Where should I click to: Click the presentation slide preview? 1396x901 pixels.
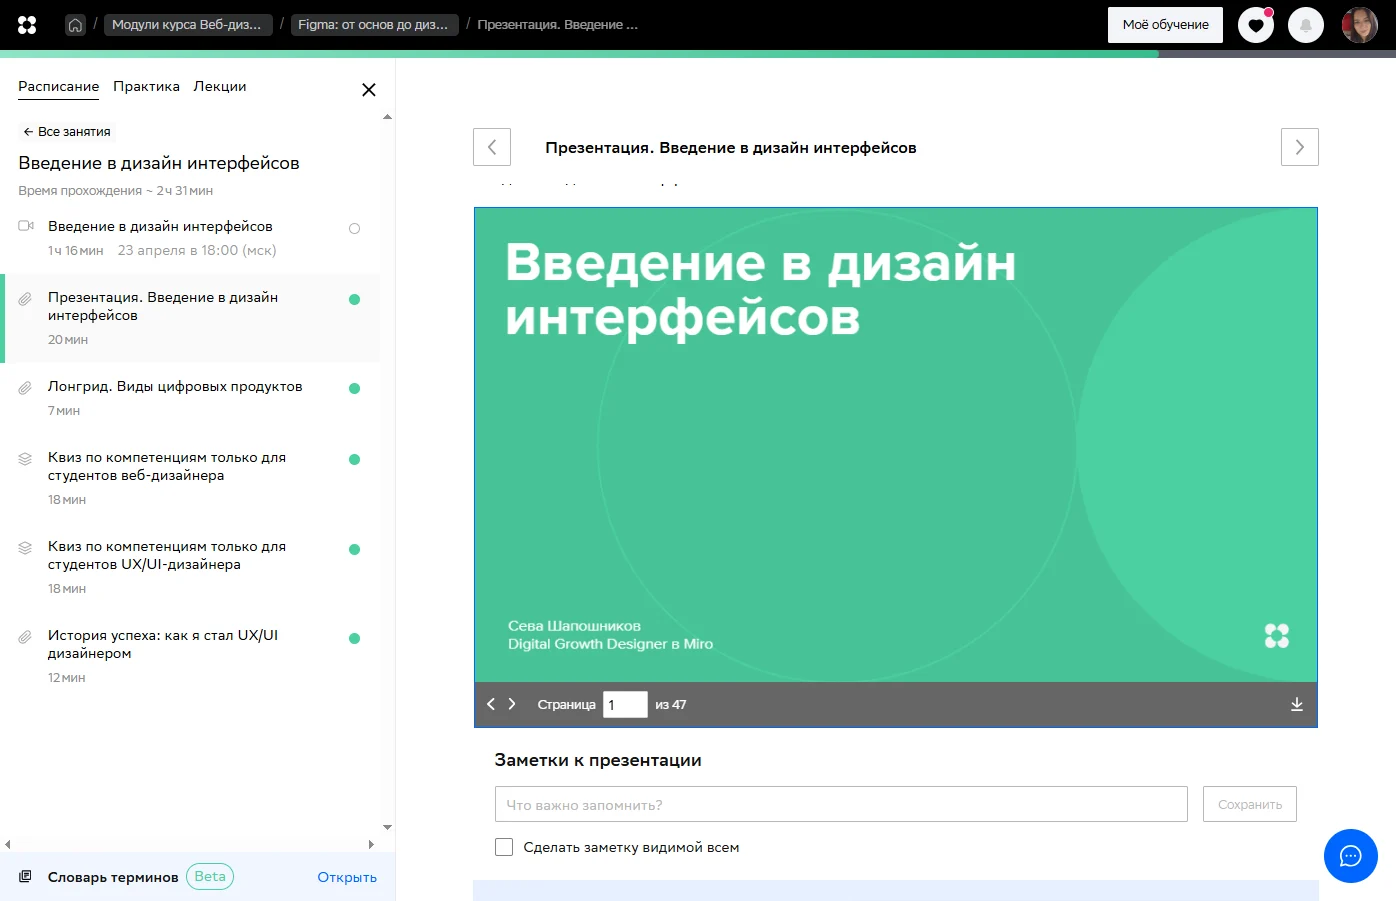(896, 445)
